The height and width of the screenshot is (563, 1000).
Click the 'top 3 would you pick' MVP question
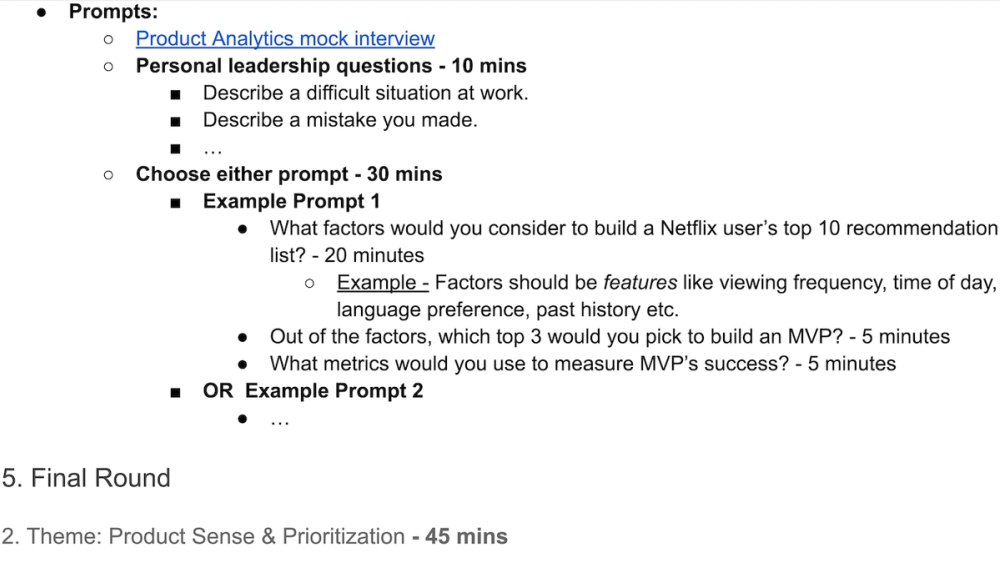pyautogui.click(x=610, y=337)
